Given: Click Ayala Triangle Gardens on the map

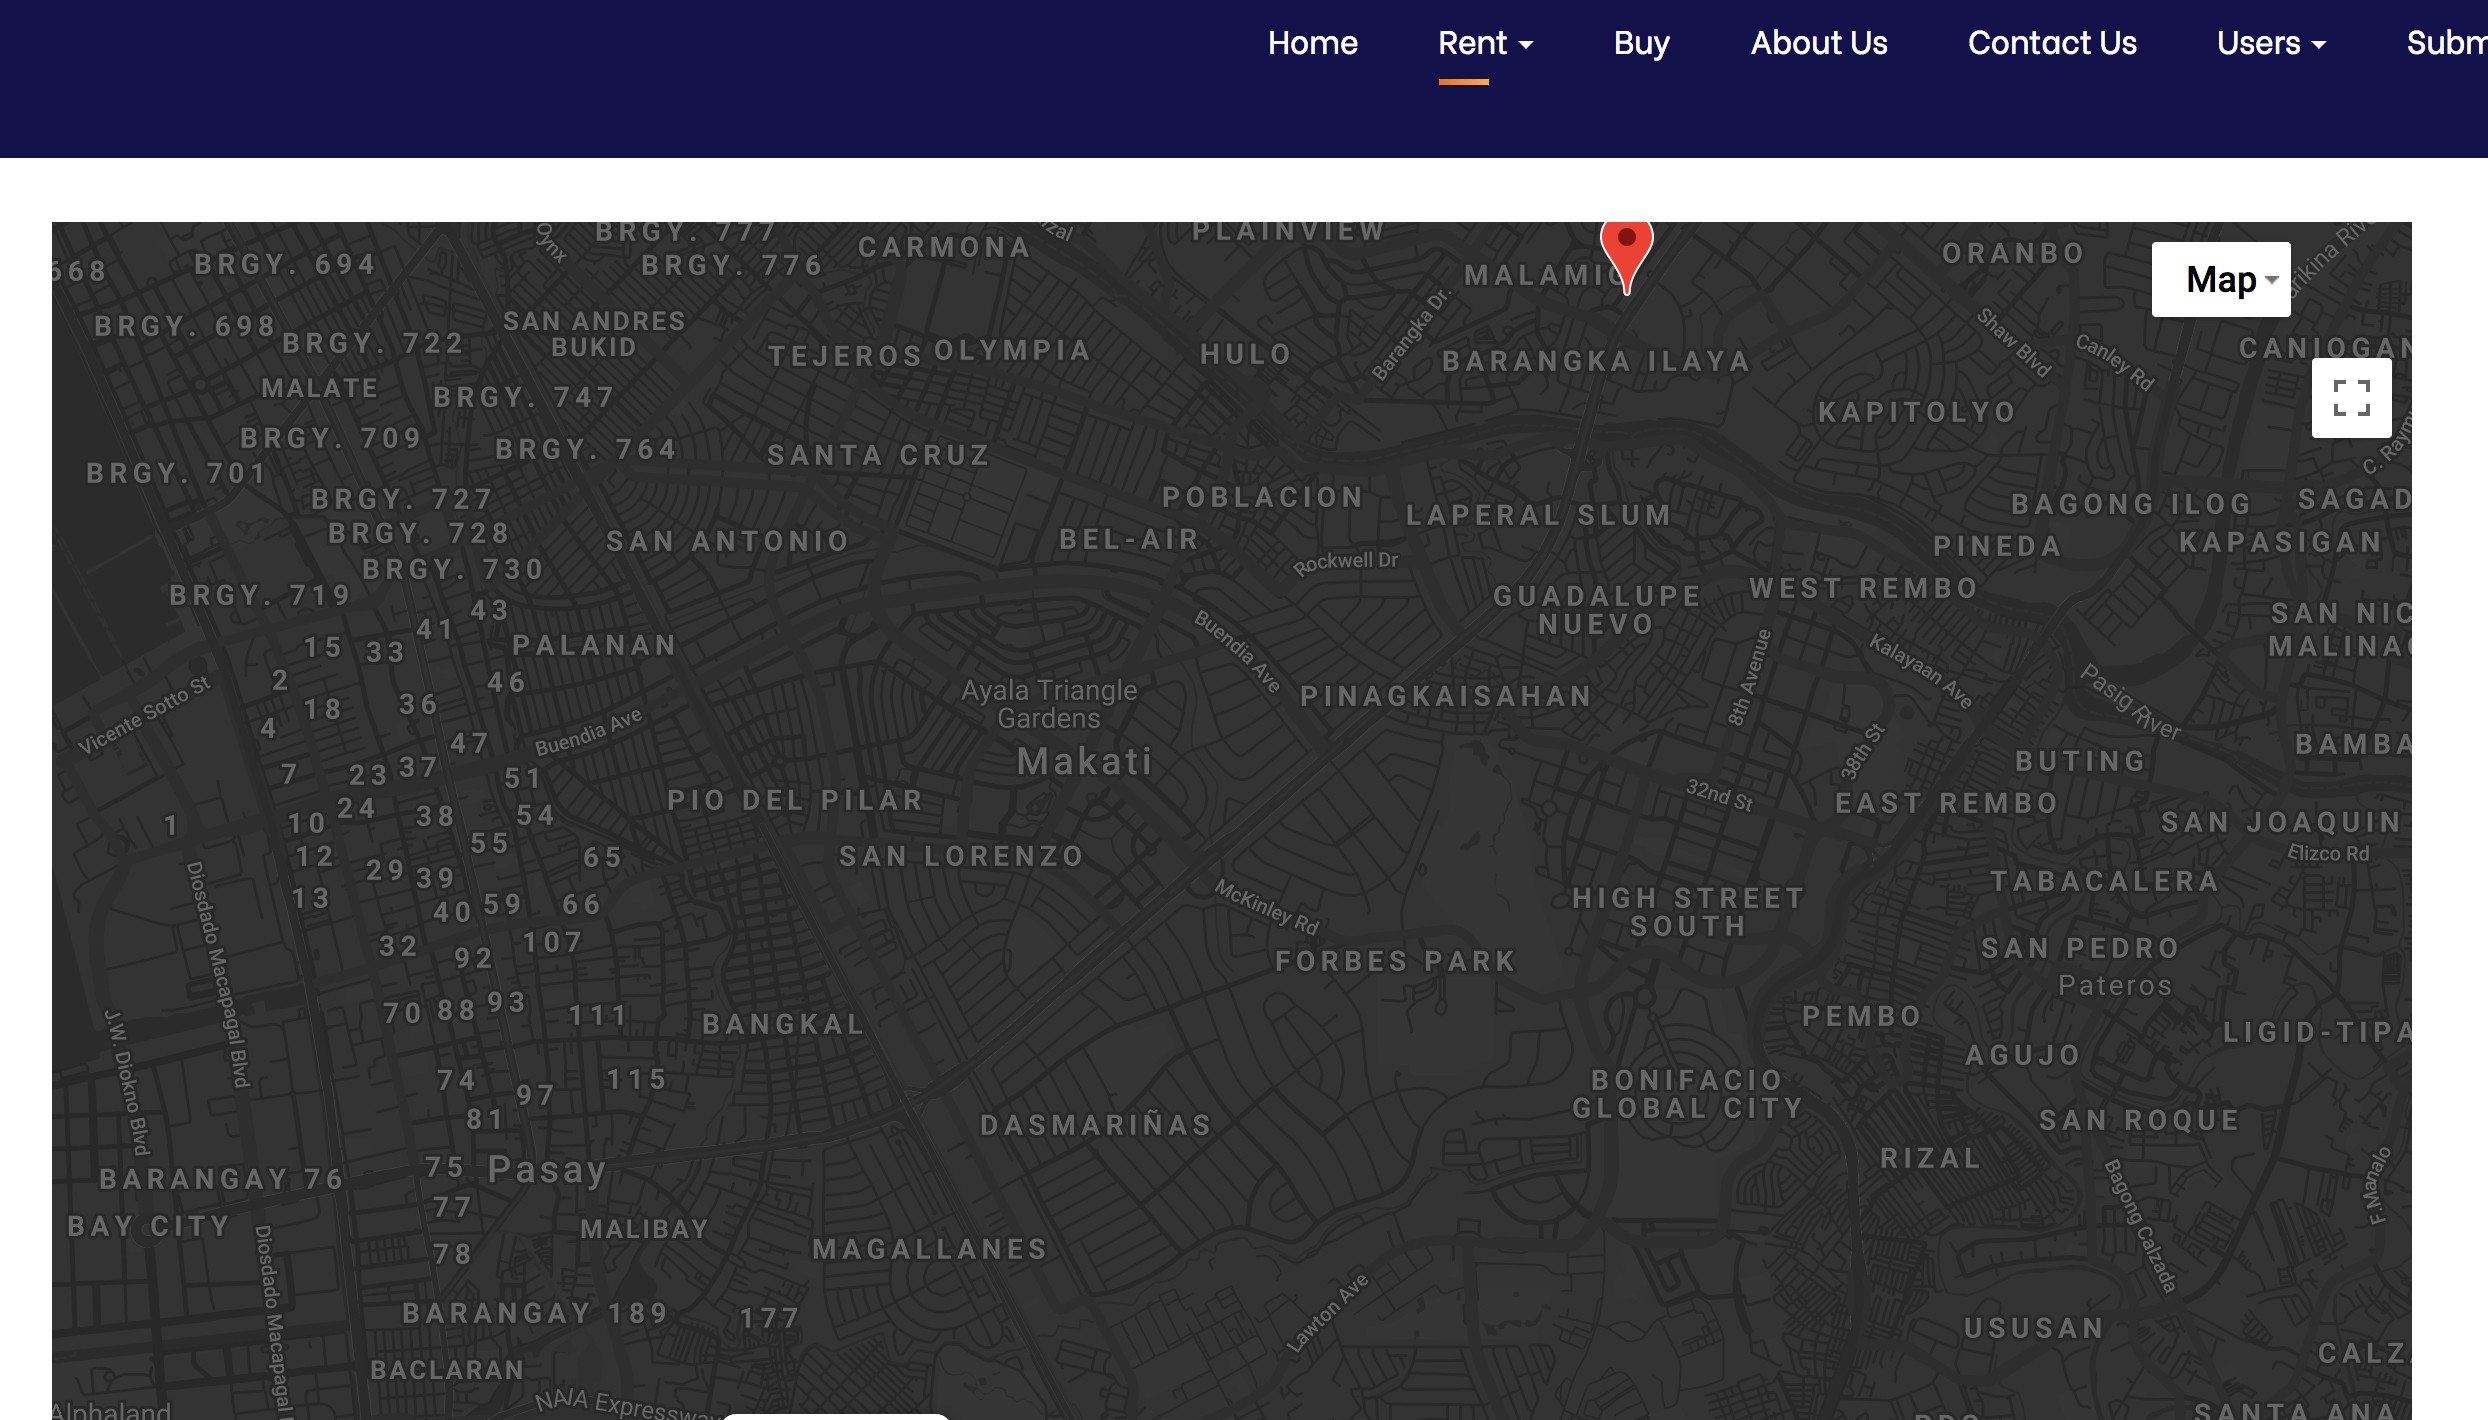Looking at the screenshot, I should tap(1049, 704).
